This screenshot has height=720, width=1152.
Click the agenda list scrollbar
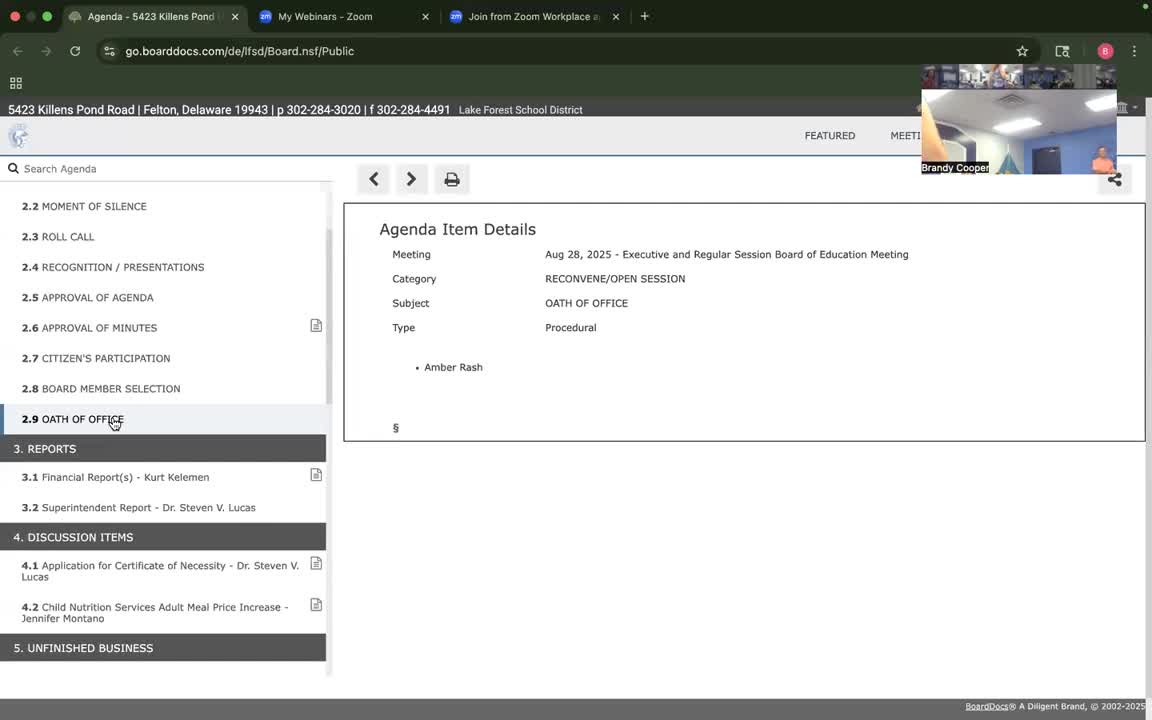tap(328, 310)
